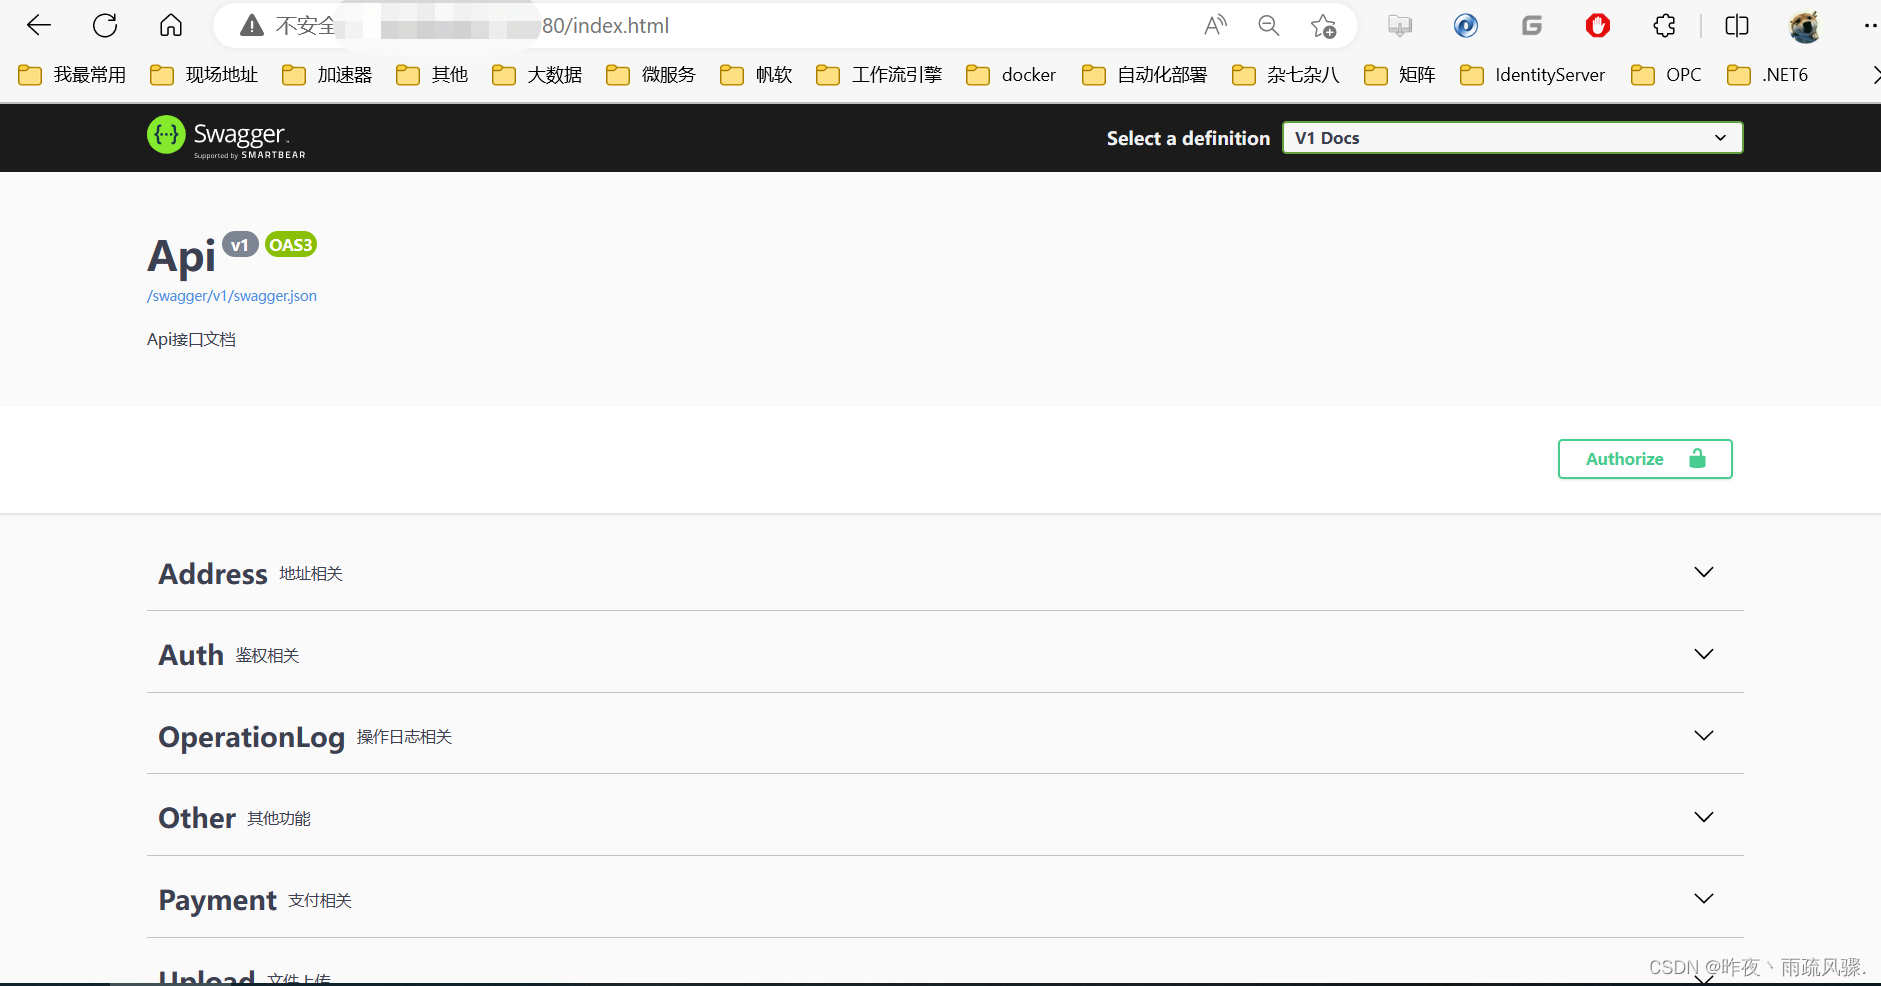1881x986 pixels.
Task: Click the OAS3 version badge
Action: (291, 245)
